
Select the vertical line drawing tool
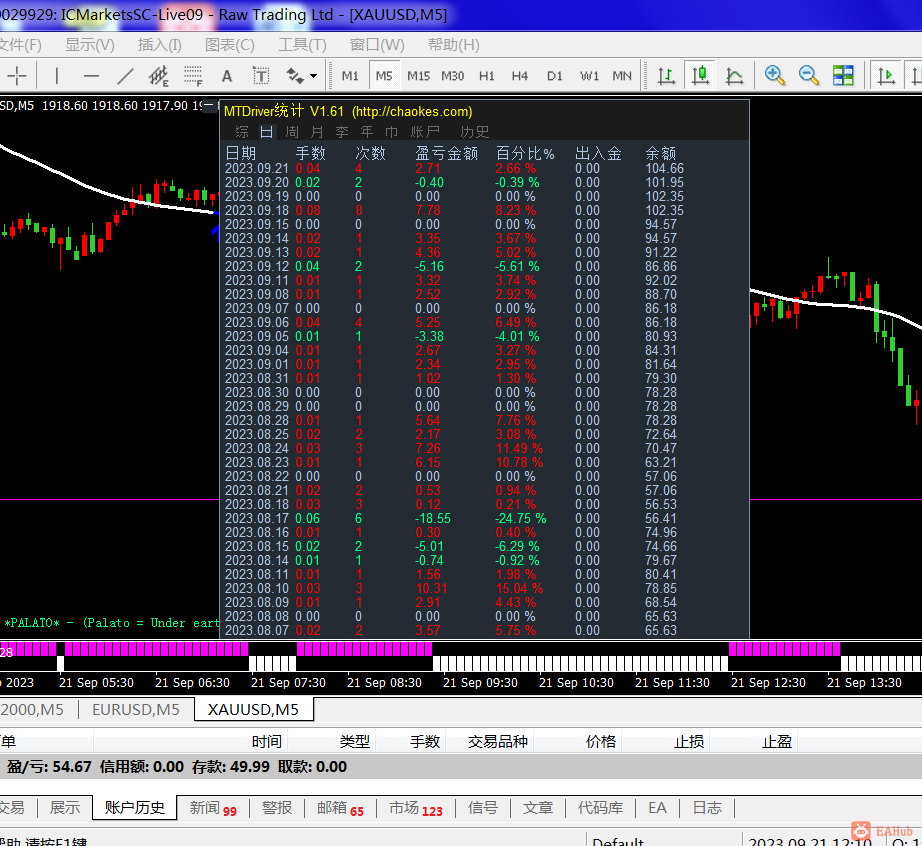point(56,76)
